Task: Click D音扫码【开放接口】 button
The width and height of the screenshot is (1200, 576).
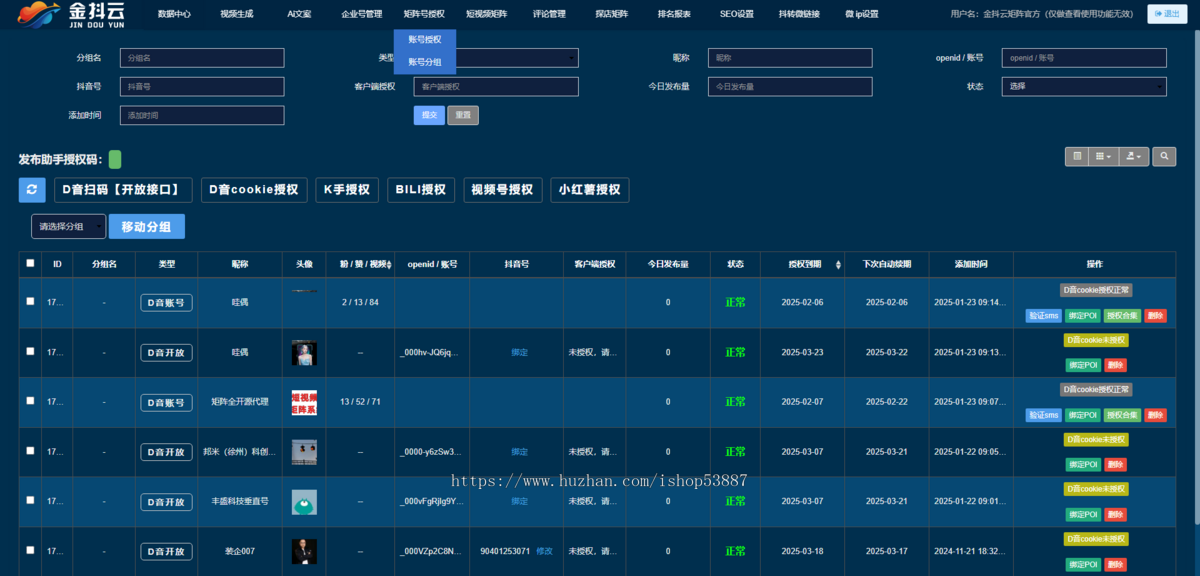Action: (x=123, y=190)
